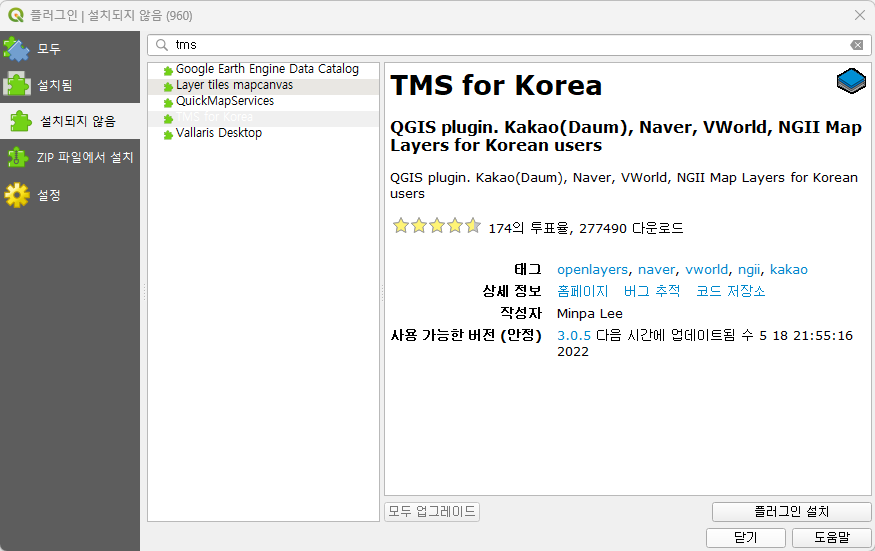Viewport: 875px width, 551px height.
Task: Click puzzle icon beside QuickMapServices
Action: [x=168, y=103]
